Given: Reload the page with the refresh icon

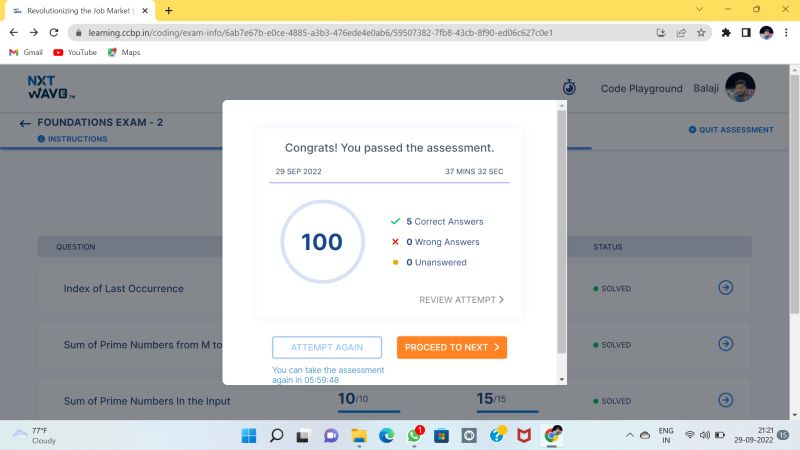Looking at the screenshot, I should pos(52,32).
